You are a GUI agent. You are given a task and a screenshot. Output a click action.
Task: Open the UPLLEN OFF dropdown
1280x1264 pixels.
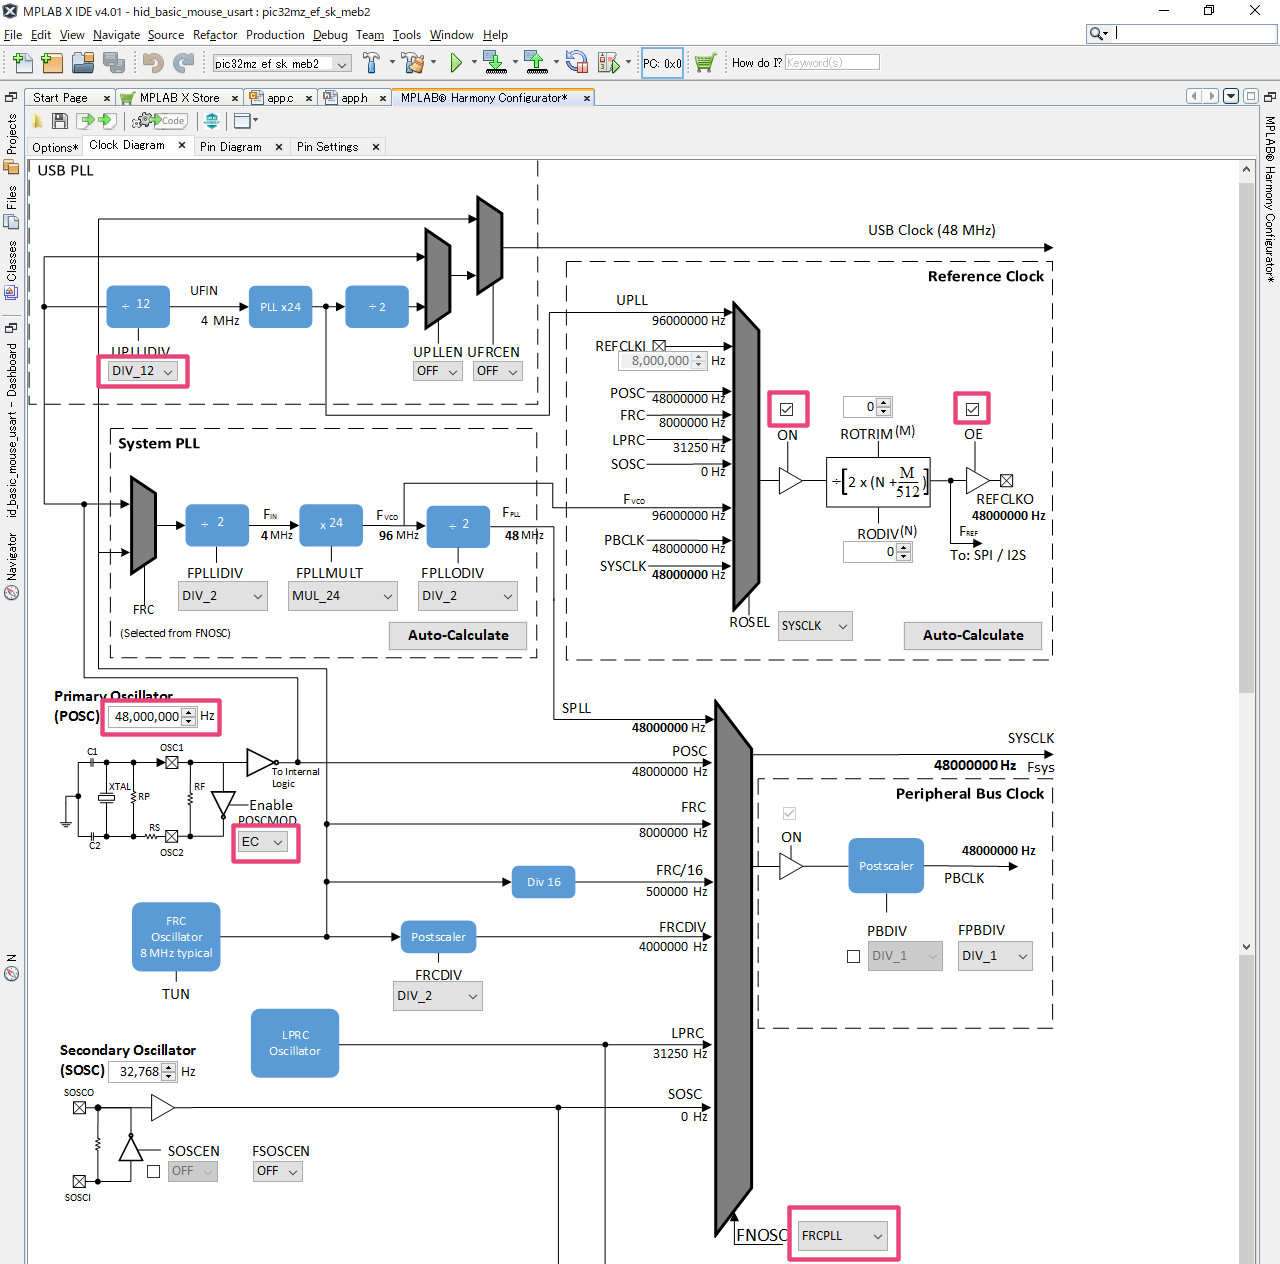[437, 371]
